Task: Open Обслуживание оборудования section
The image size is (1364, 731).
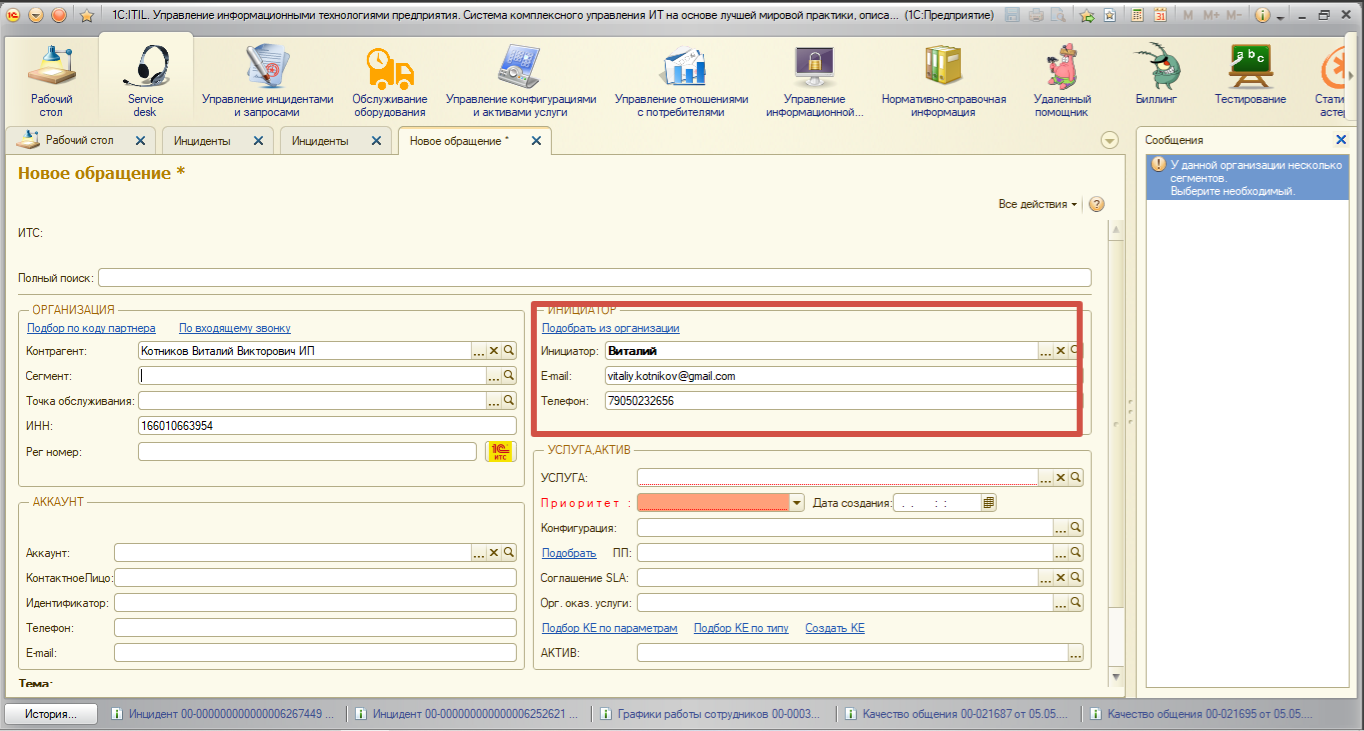Action: coord(390,82)
